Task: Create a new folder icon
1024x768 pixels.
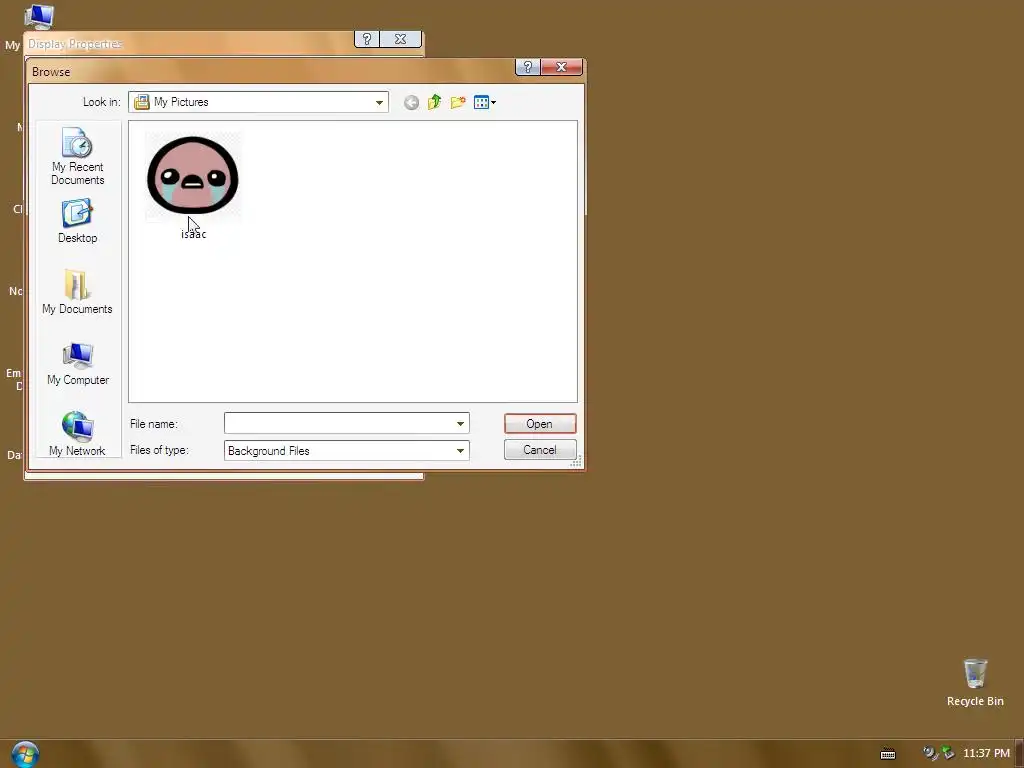Action: [x=458, y=103]
